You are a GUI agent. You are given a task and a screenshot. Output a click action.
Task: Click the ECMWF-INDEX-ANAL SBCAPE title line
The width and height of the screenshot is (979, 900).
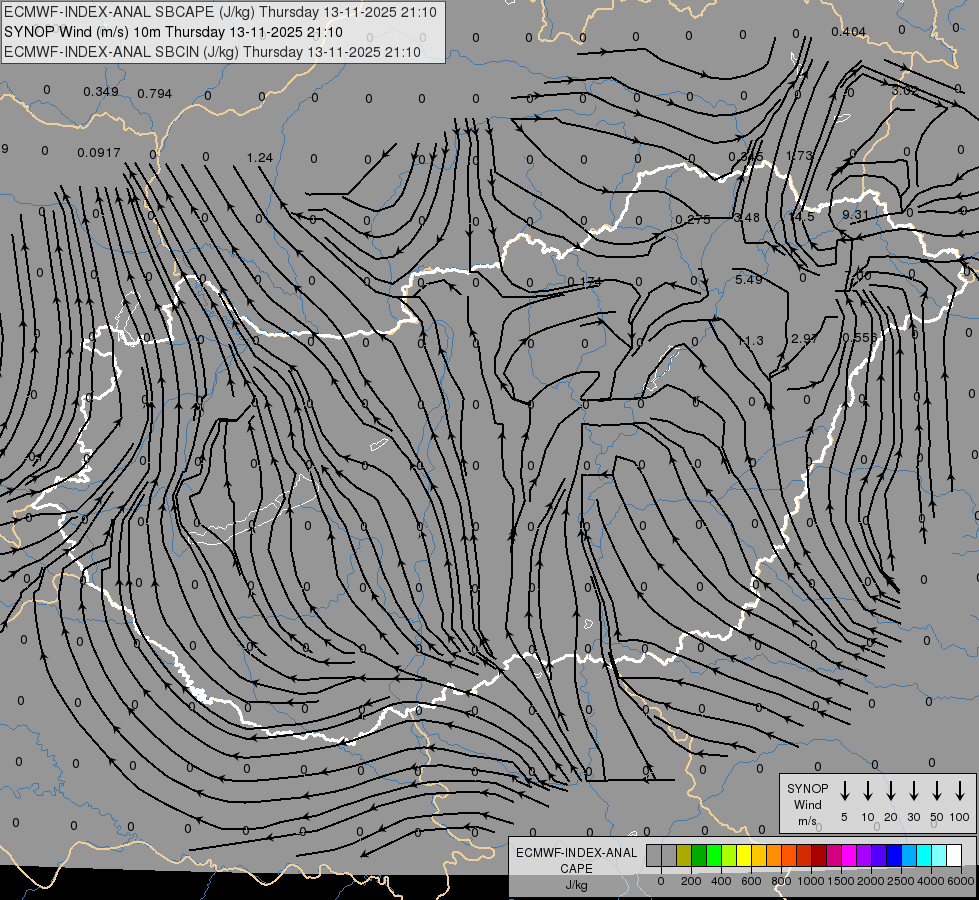[220, 12]
